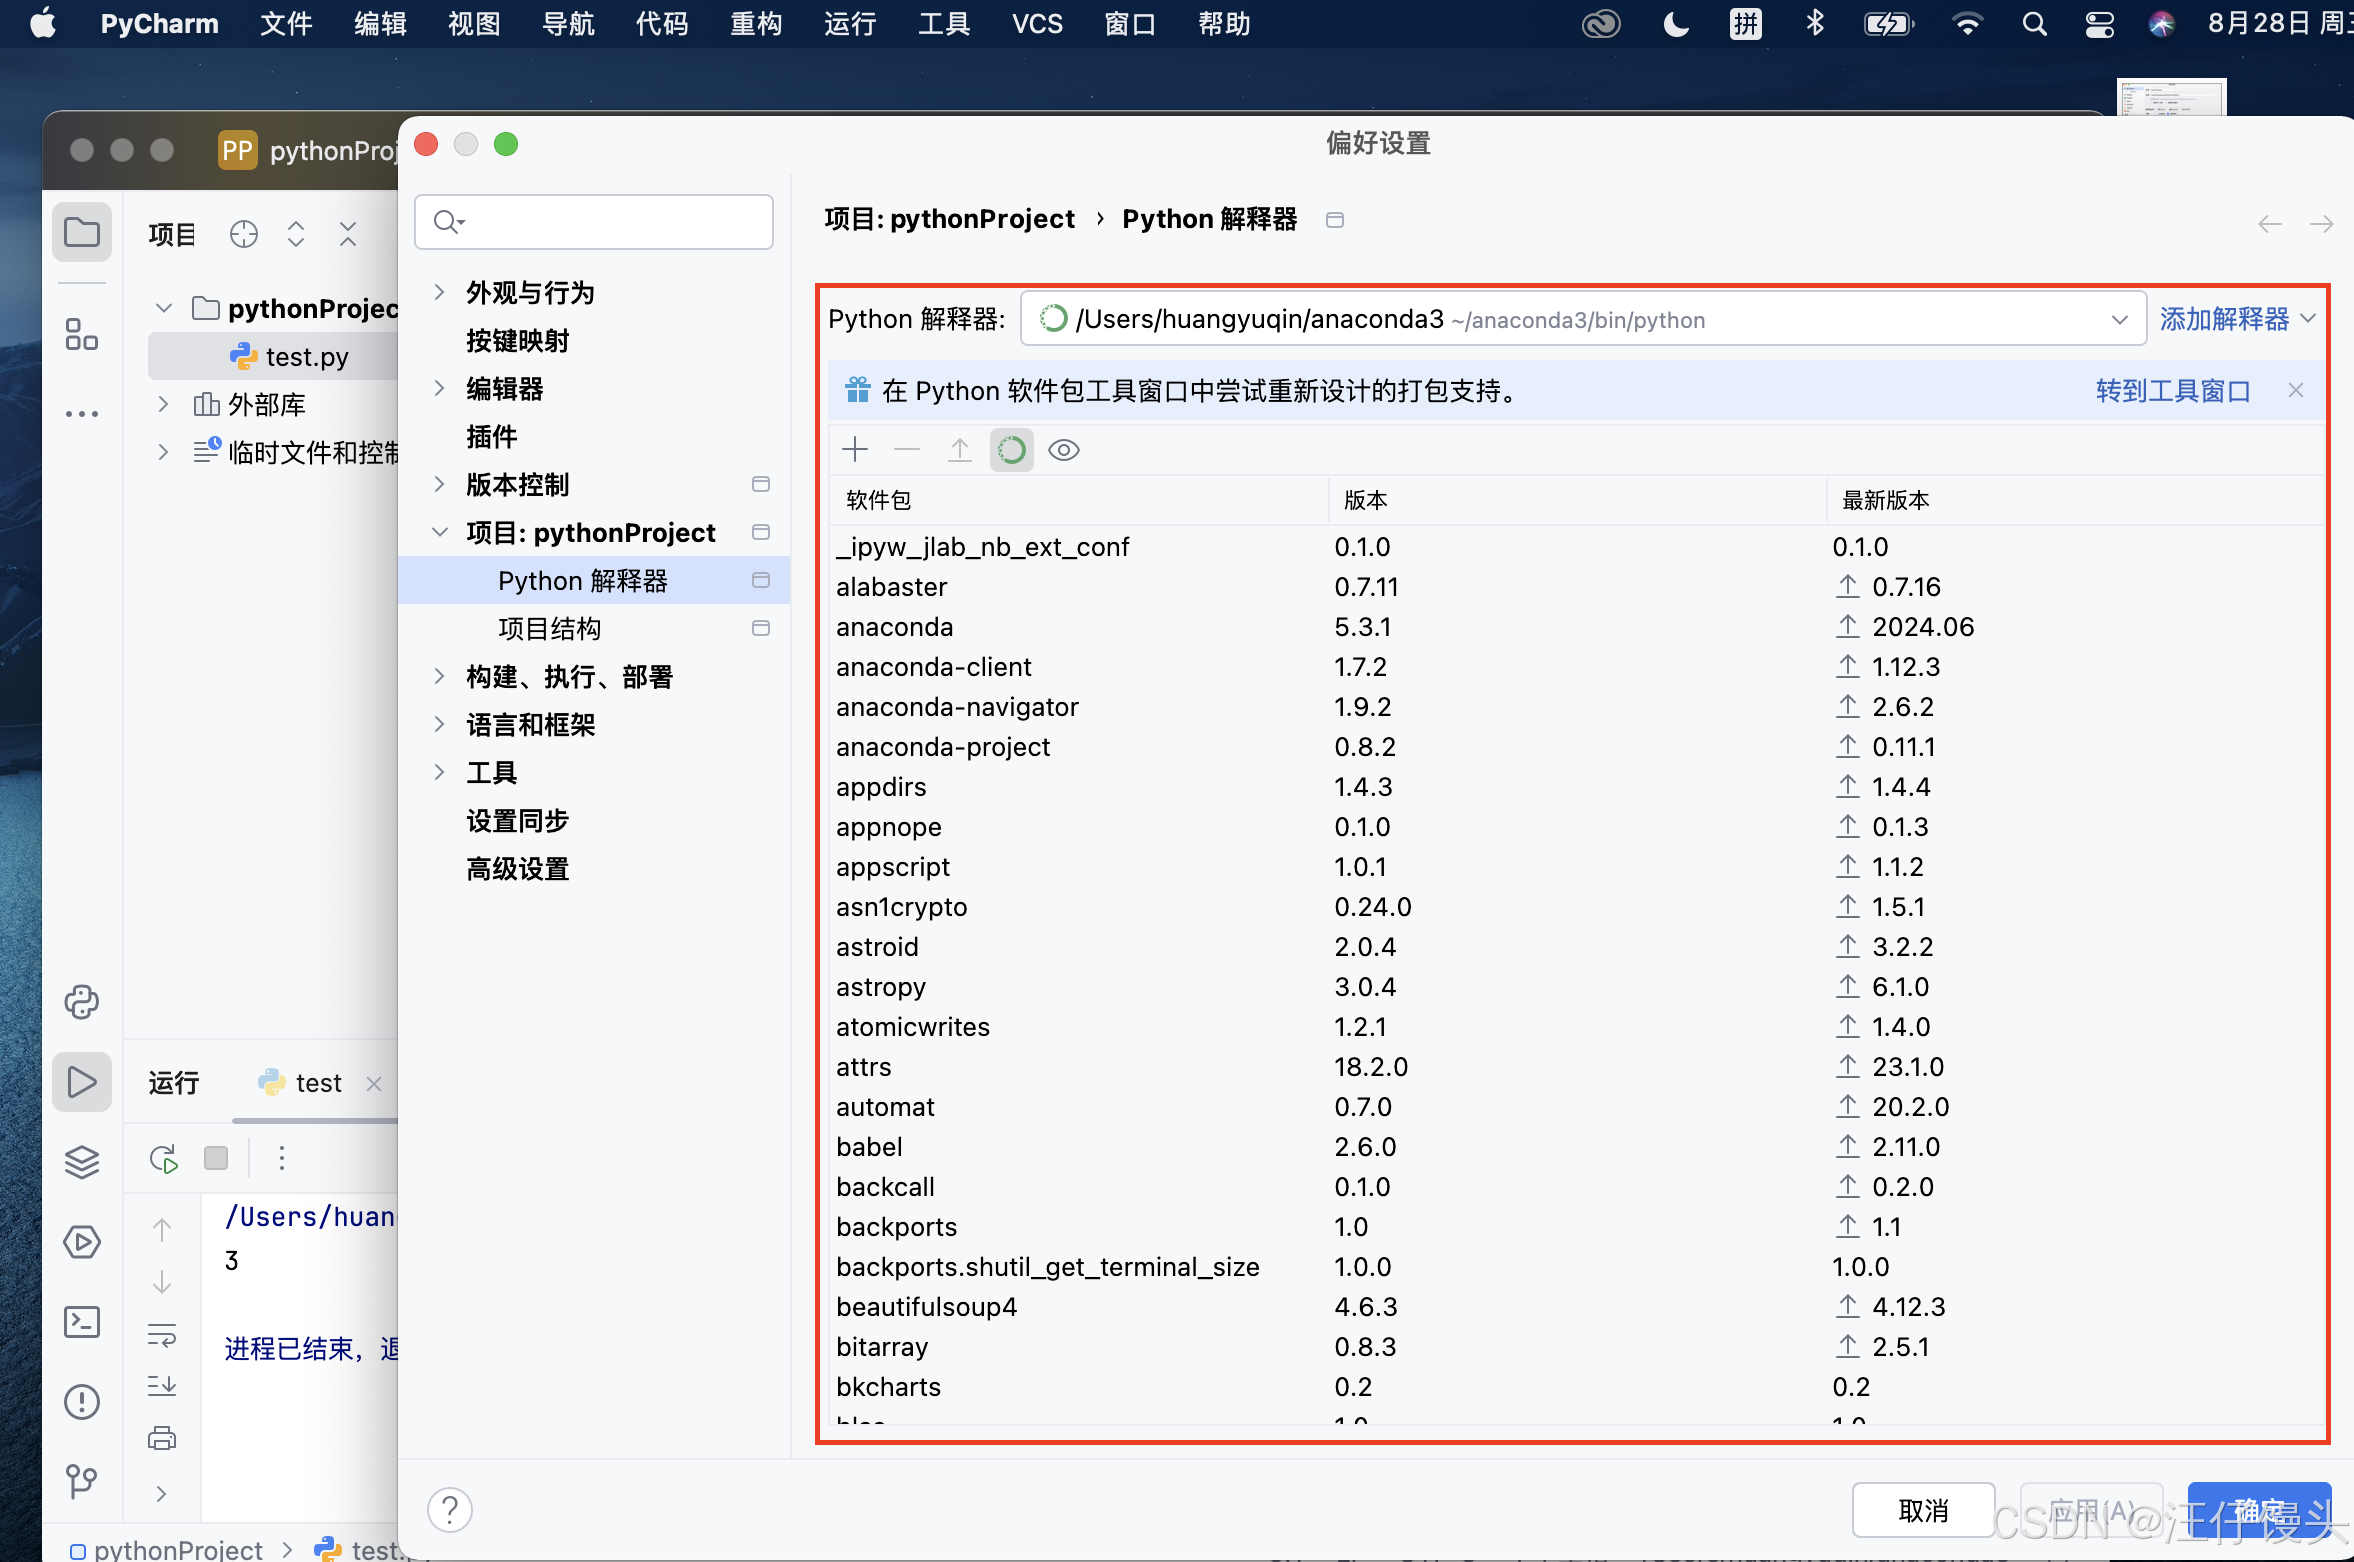
Task: Toggle show early releases eye icon
Action: pos(1064,450)
